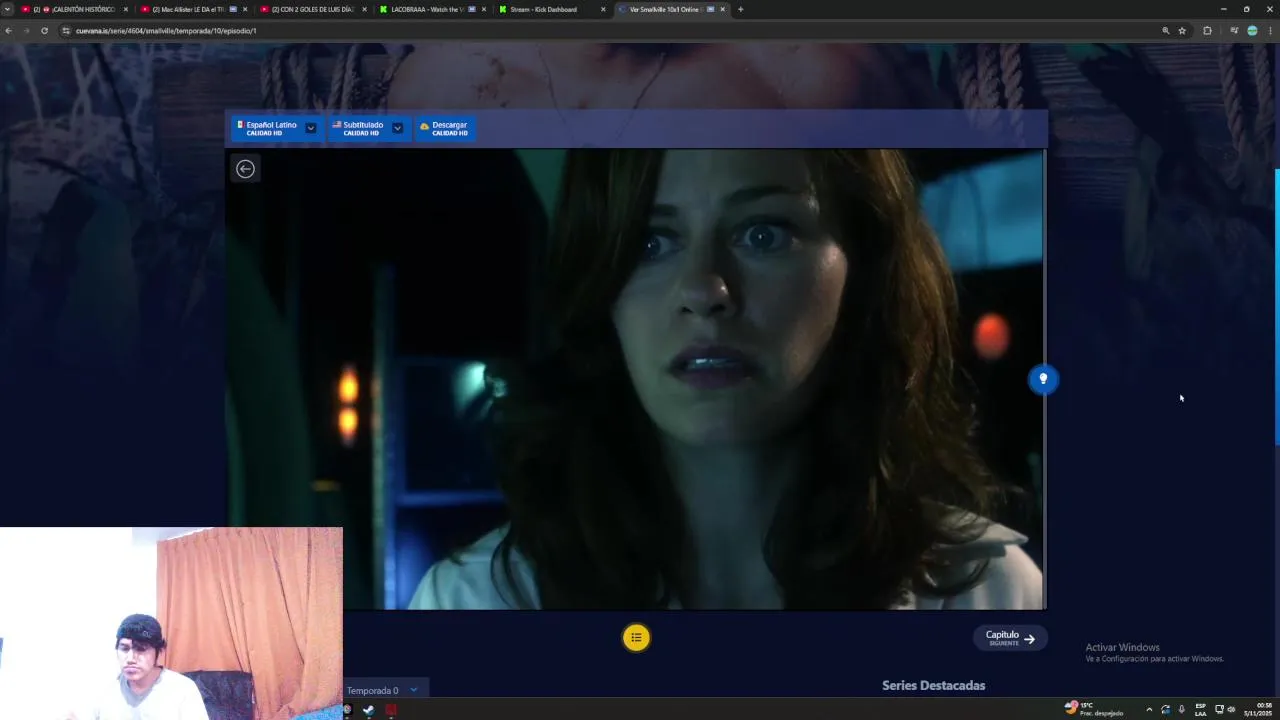Close the Stream - Kick Dashboard tab
The height and width of the screenshot is (720, 1280).
(x=603, y=9)
